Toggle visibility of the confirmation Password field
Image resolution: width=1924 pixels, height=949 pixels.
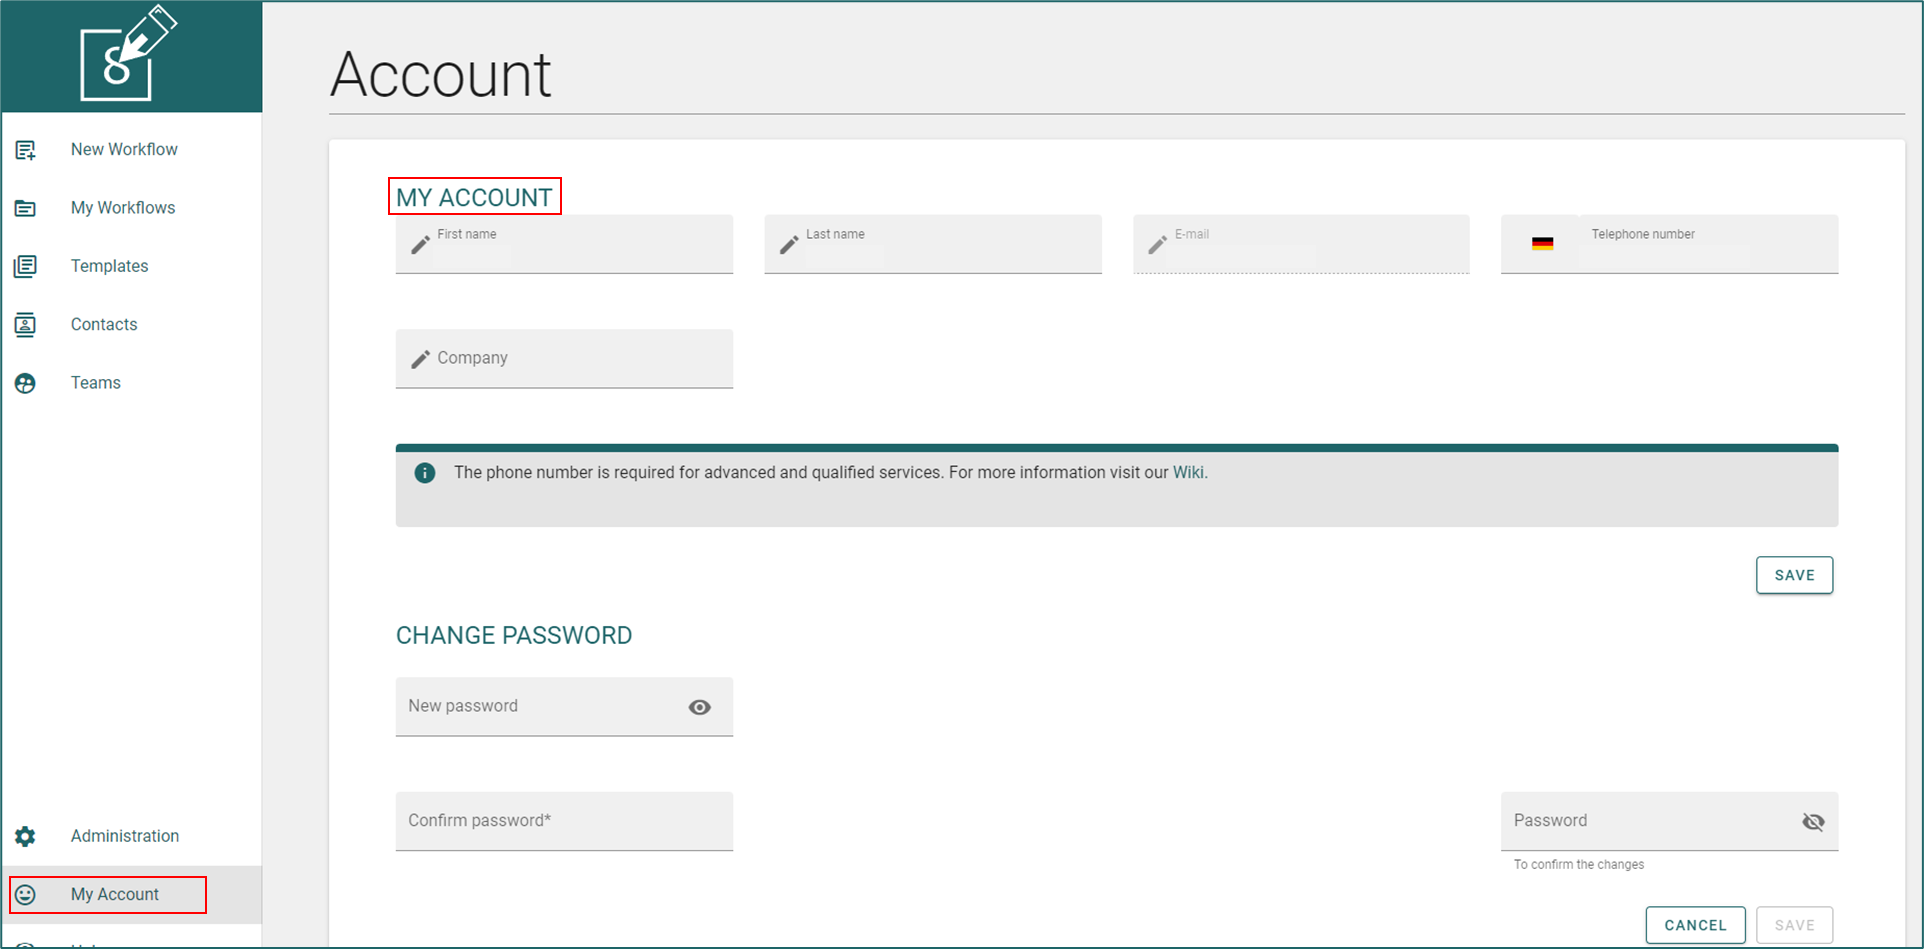pyautogui.click(x=1813, y=822)
